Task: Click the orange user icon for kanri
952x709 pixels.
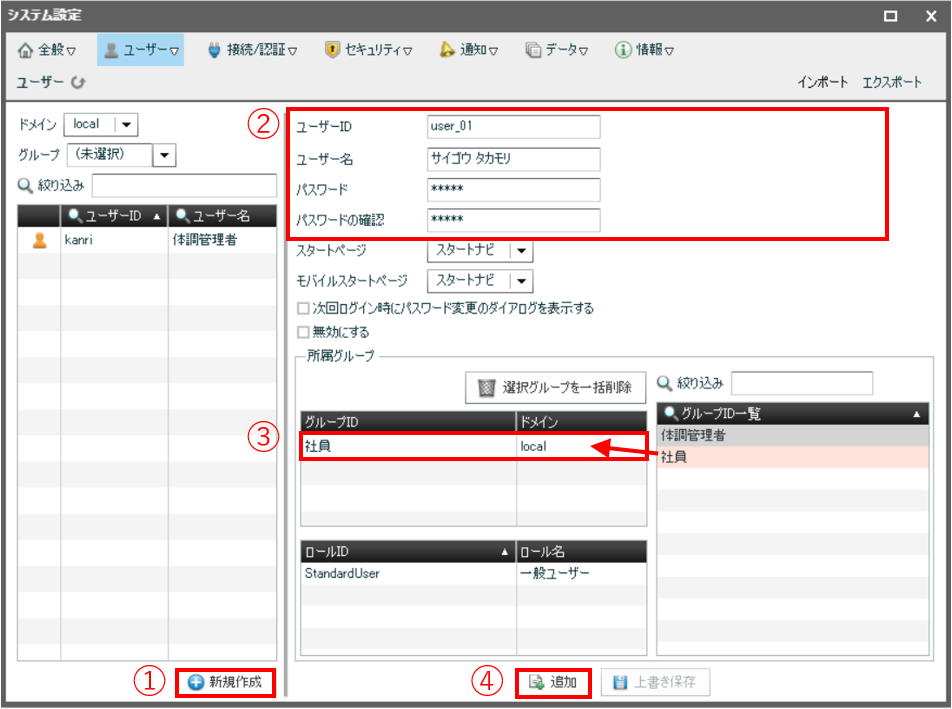Action: click(40, 240)
